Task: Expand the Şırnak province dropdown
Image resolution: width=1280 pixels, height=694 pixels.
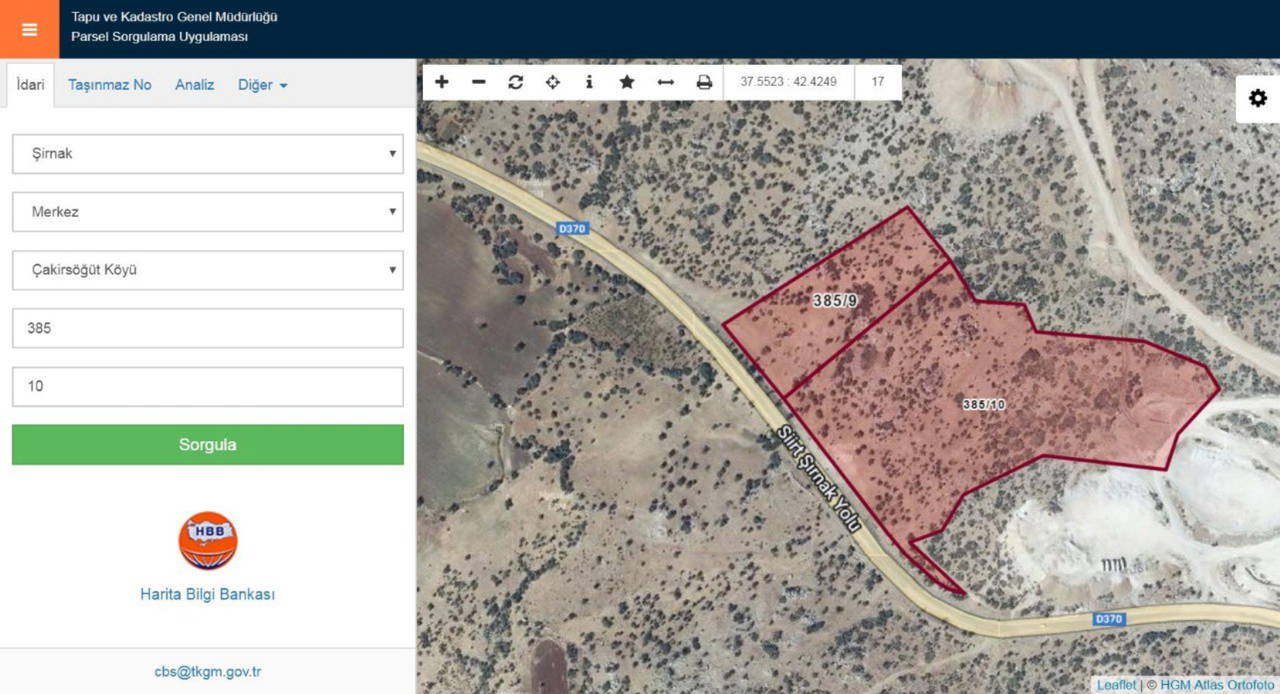Action: point(207,154)
